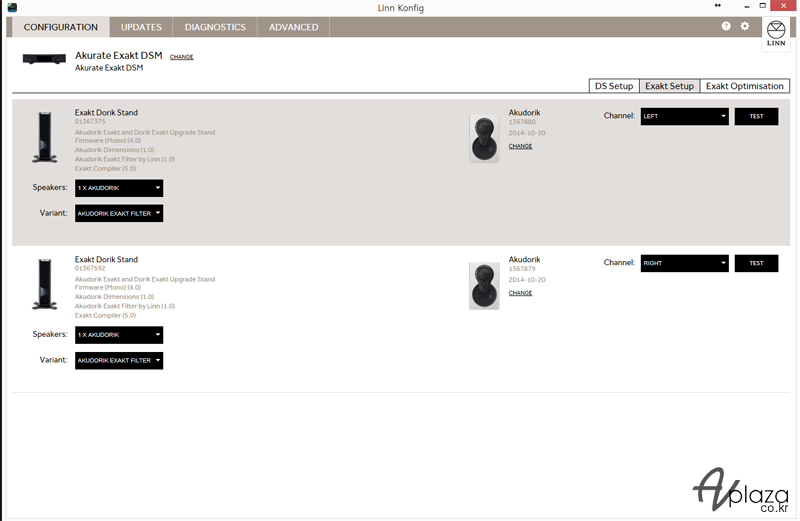Click the Linn Konfig app icon in title bar
Screen dimensions: 800x521
[12, 7]
